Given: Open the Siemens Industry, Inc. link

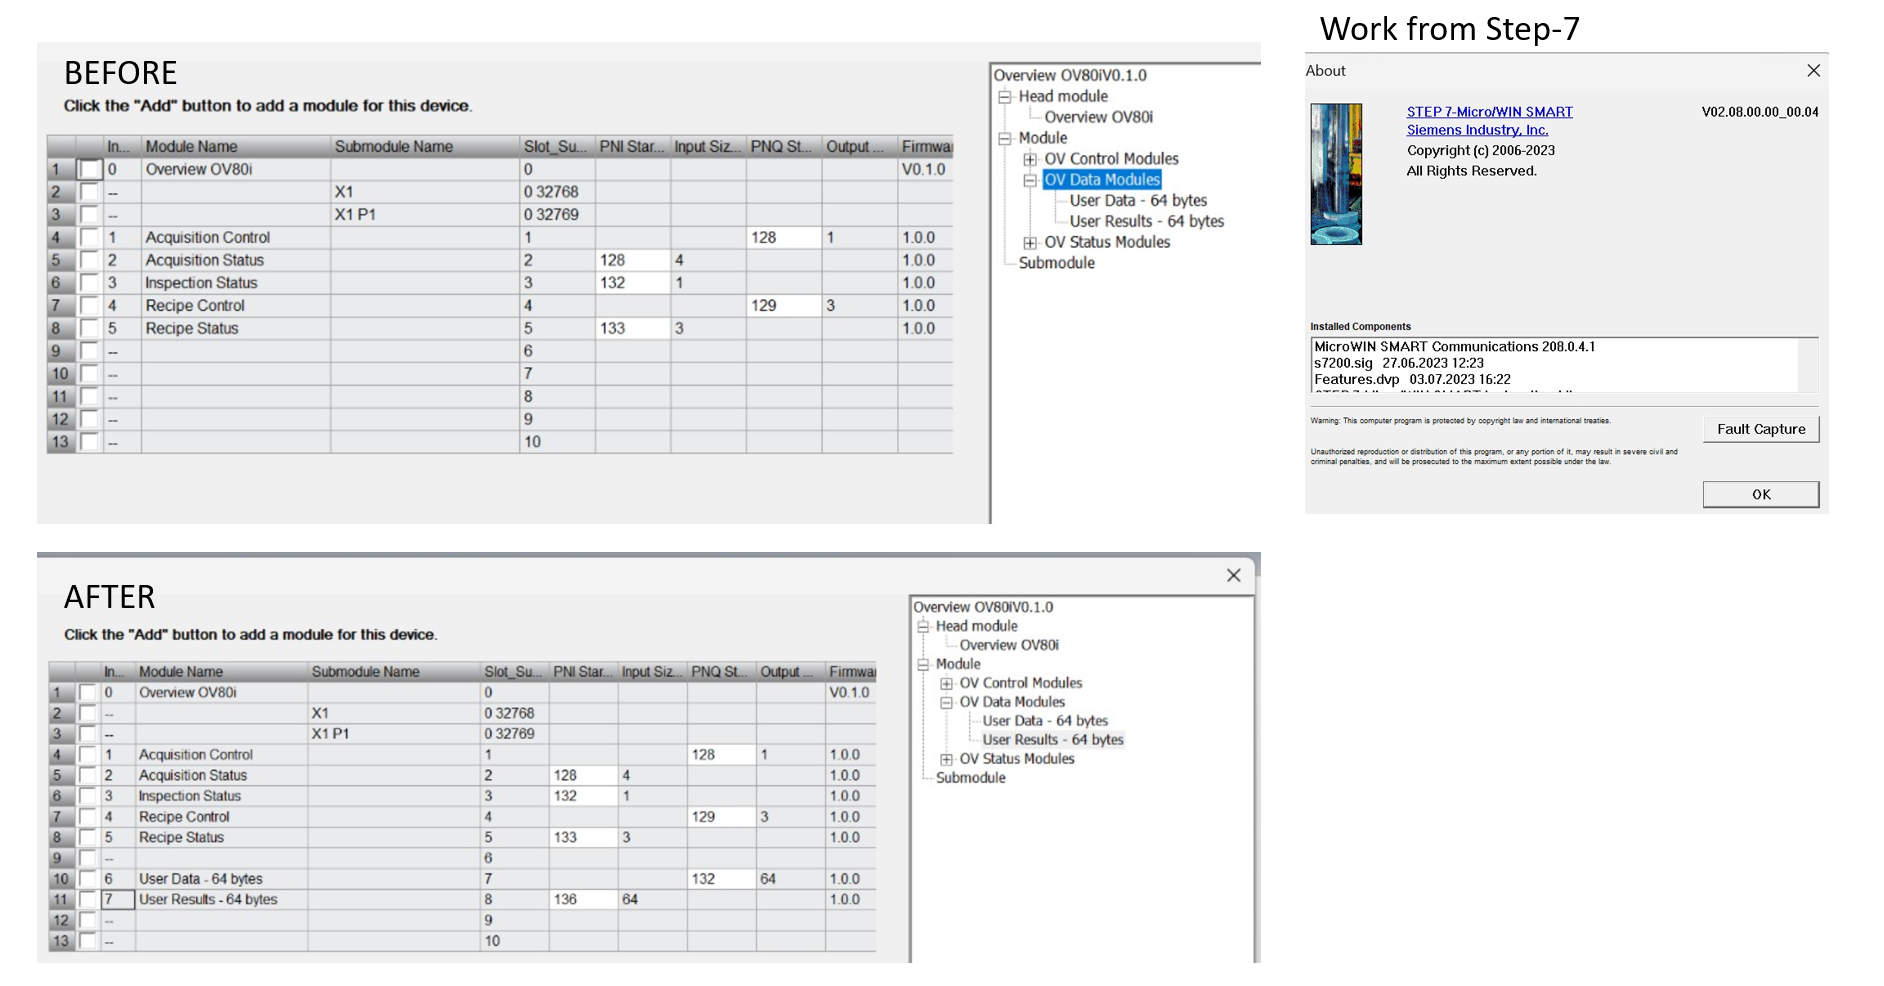Looking at the screenshot, I should (x=1480, y=130).
